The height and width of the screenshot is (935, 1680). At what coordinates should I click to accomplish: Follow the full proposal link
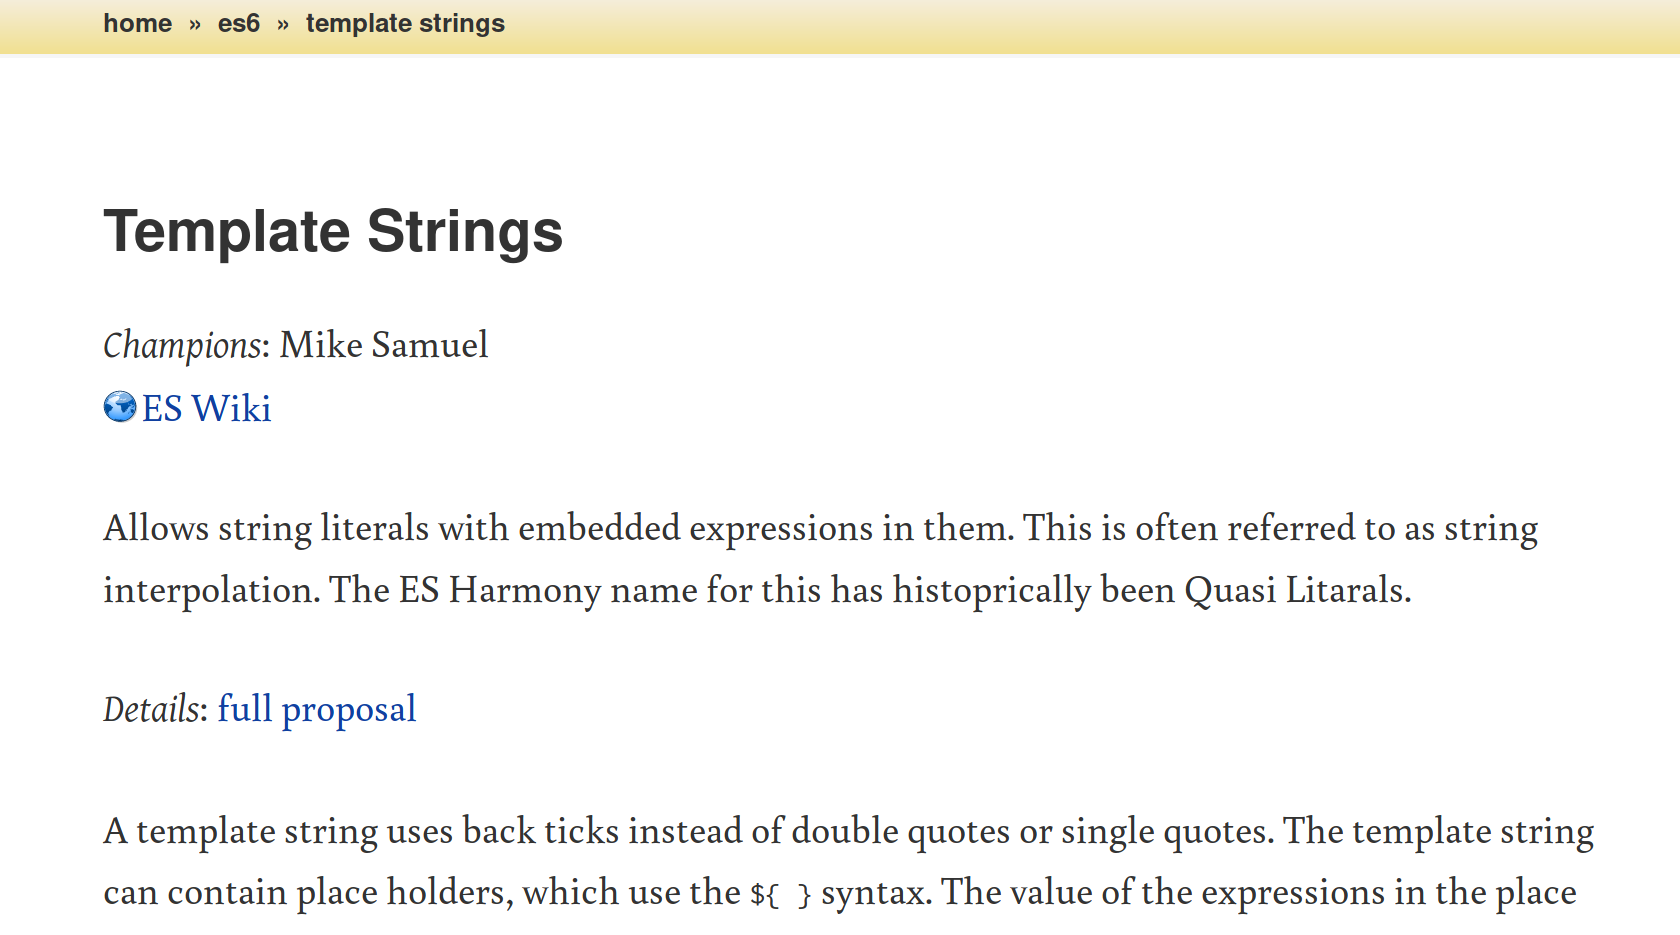click(x=316, y=709)
